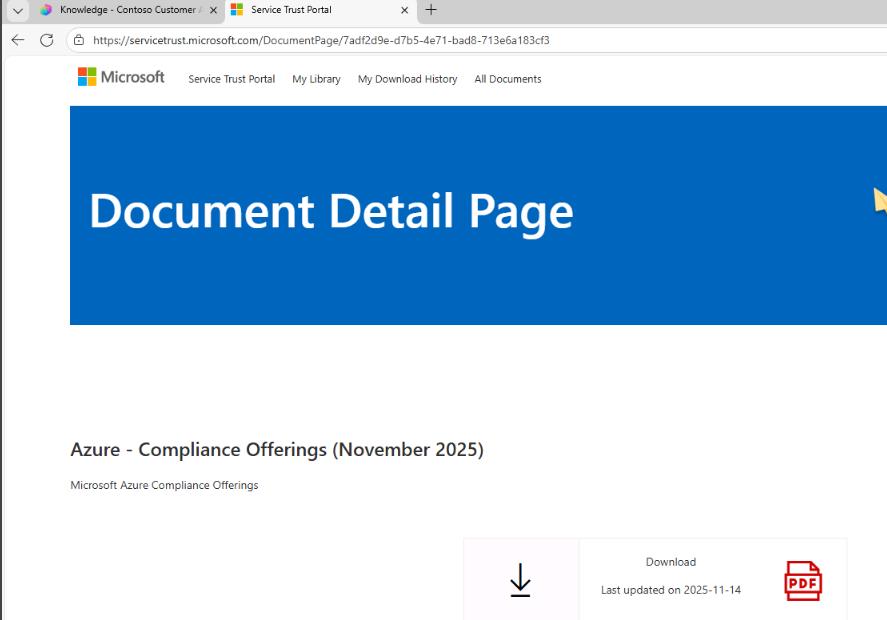Open All Documents

click(x=507, y=79)
